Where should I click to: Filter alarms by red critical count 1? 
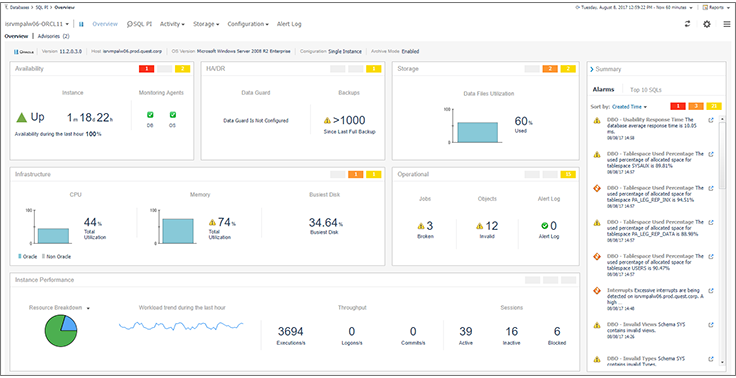point(678,107)
